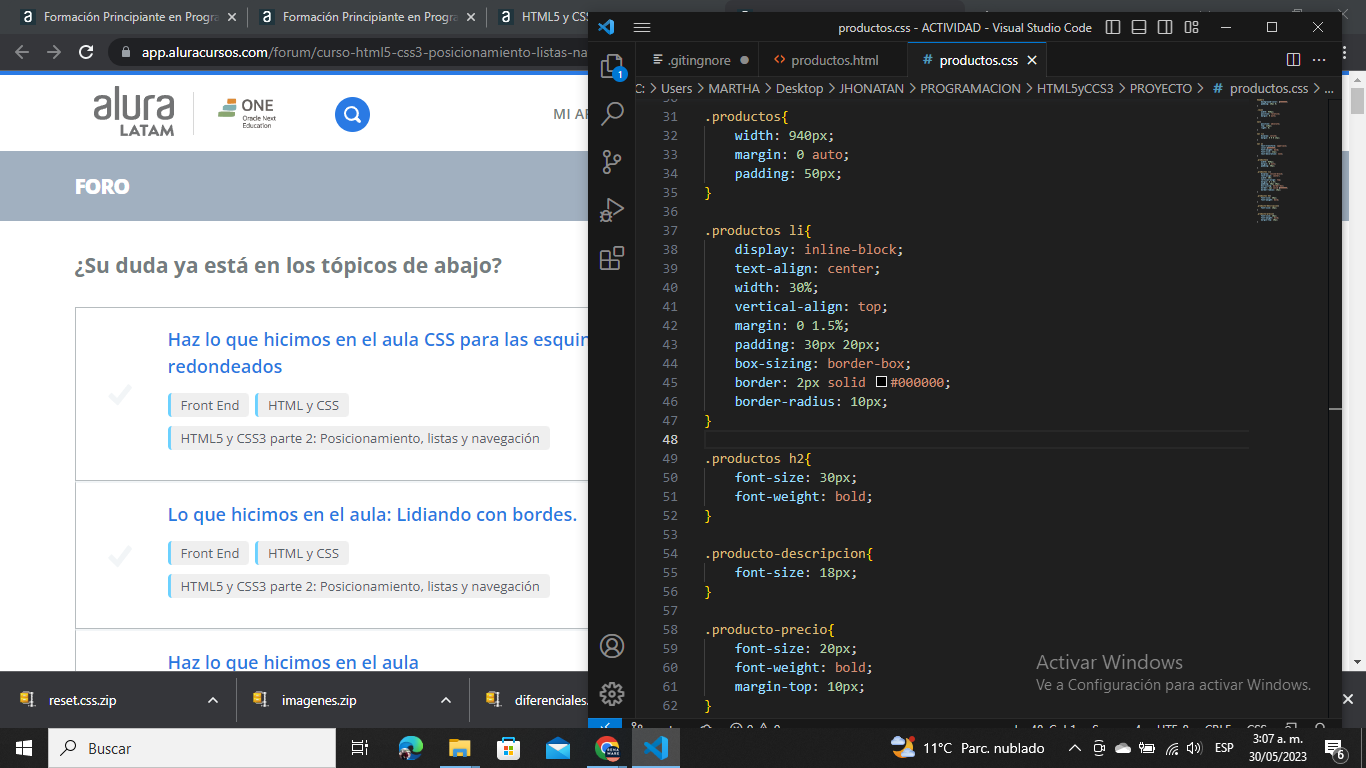Place cursor on empty line 48
The width and height of the screenshot is (1366, 768).
point(976,439)
